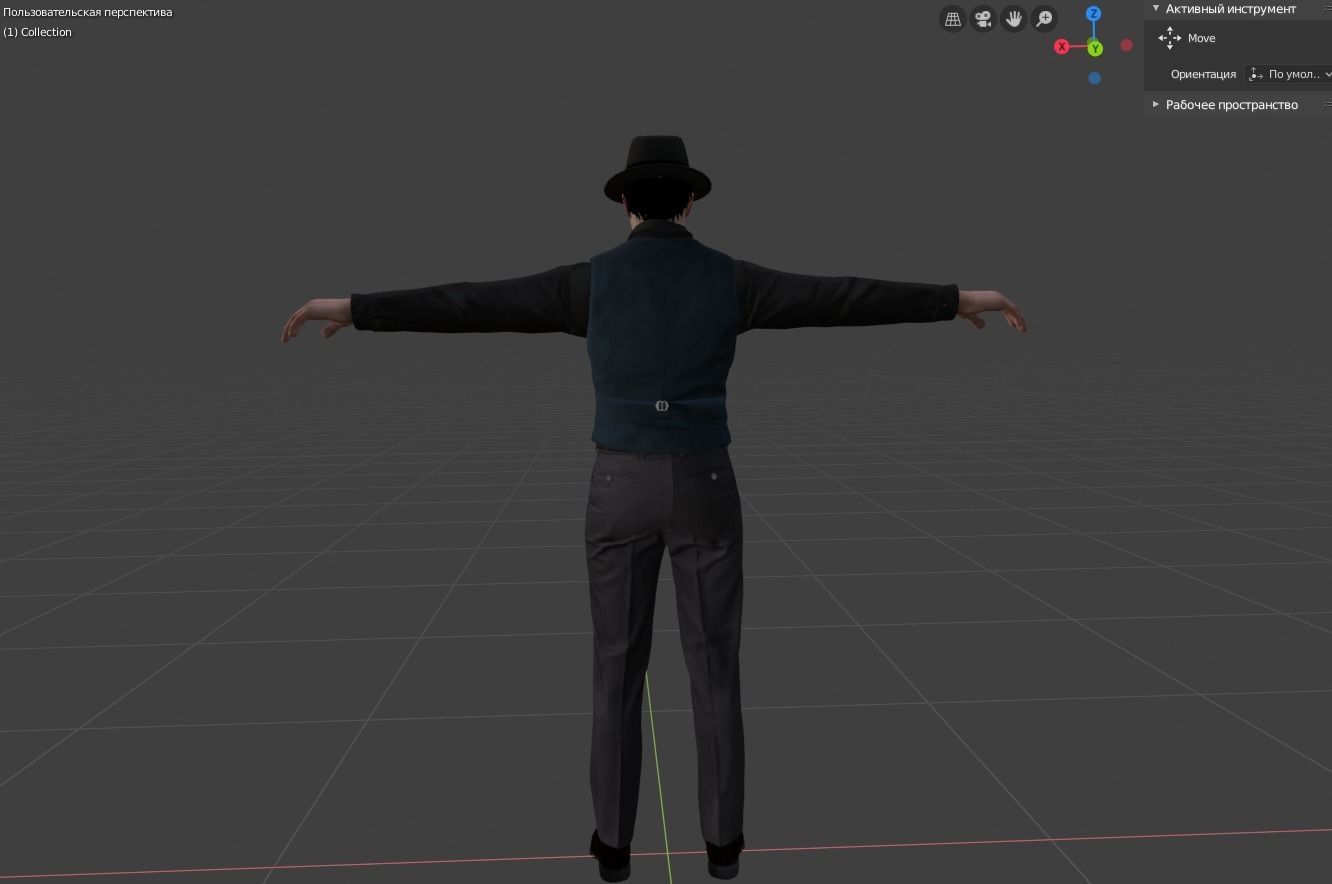Screen dimensions: 1332x884
Task: Click the green Y axis gizmo handle
Action: coord(1095,48)
